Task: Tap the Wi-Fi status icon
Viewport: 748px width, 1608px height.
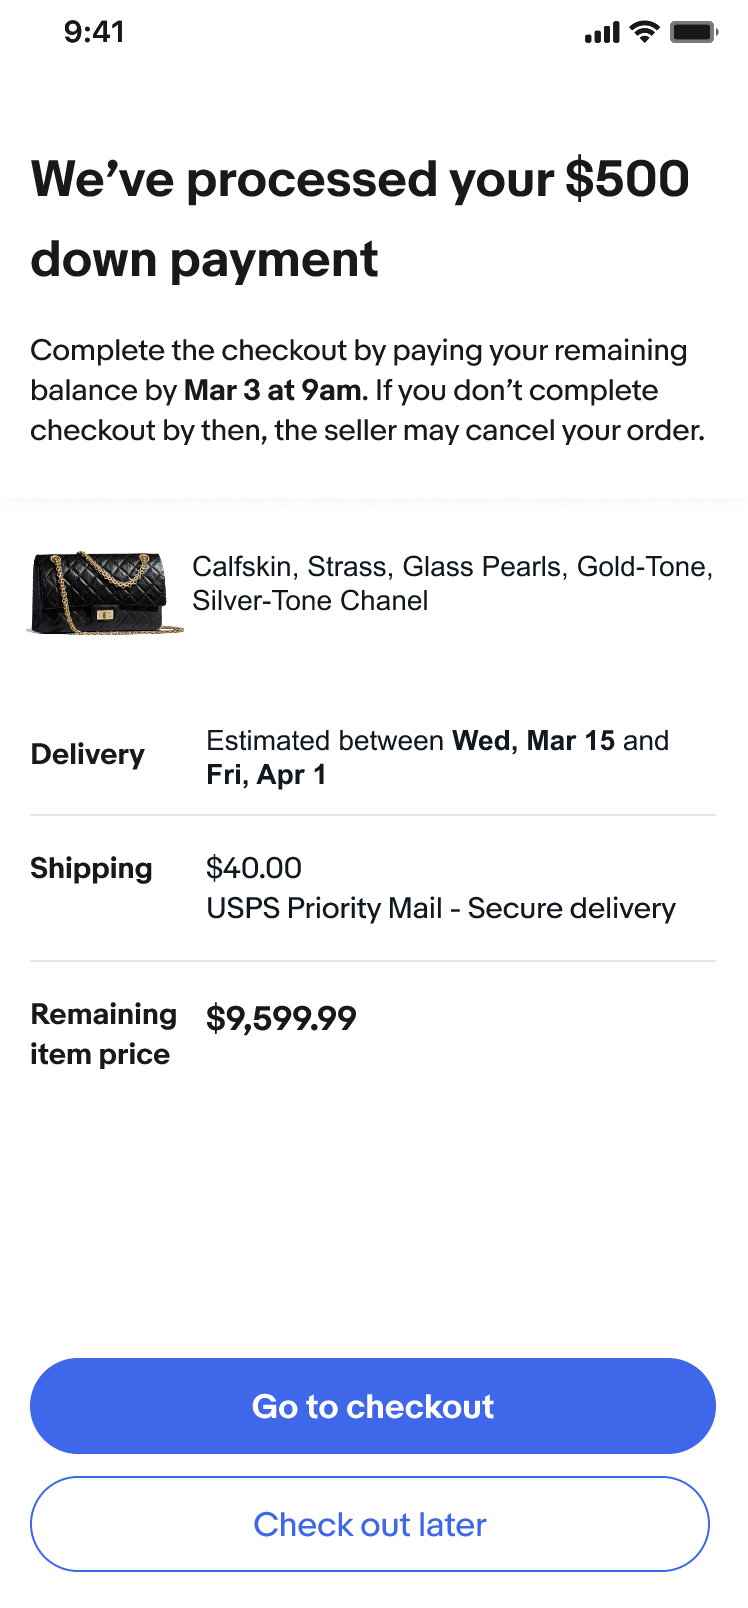Action: (x=646, y=32)
